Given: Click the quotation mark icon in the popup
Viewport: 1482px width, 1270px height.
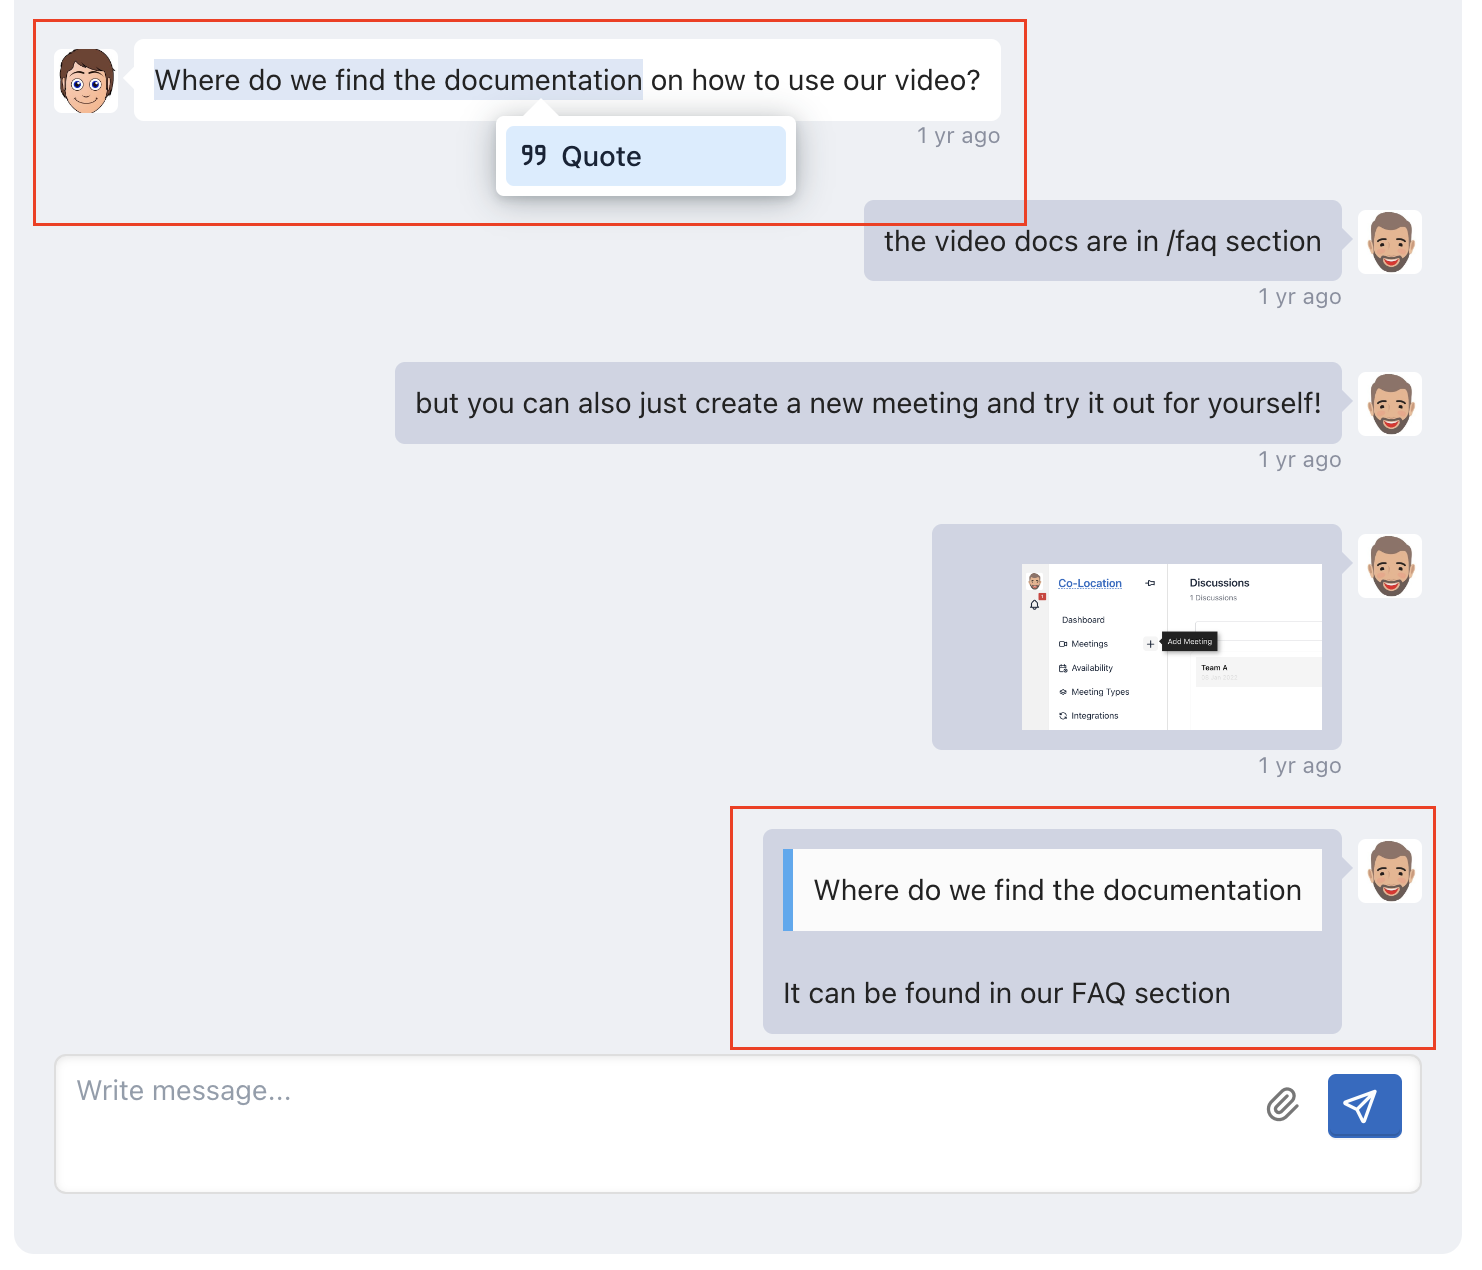Looking at the screenshot, I should pyautogui.click(x=534, y=156).
